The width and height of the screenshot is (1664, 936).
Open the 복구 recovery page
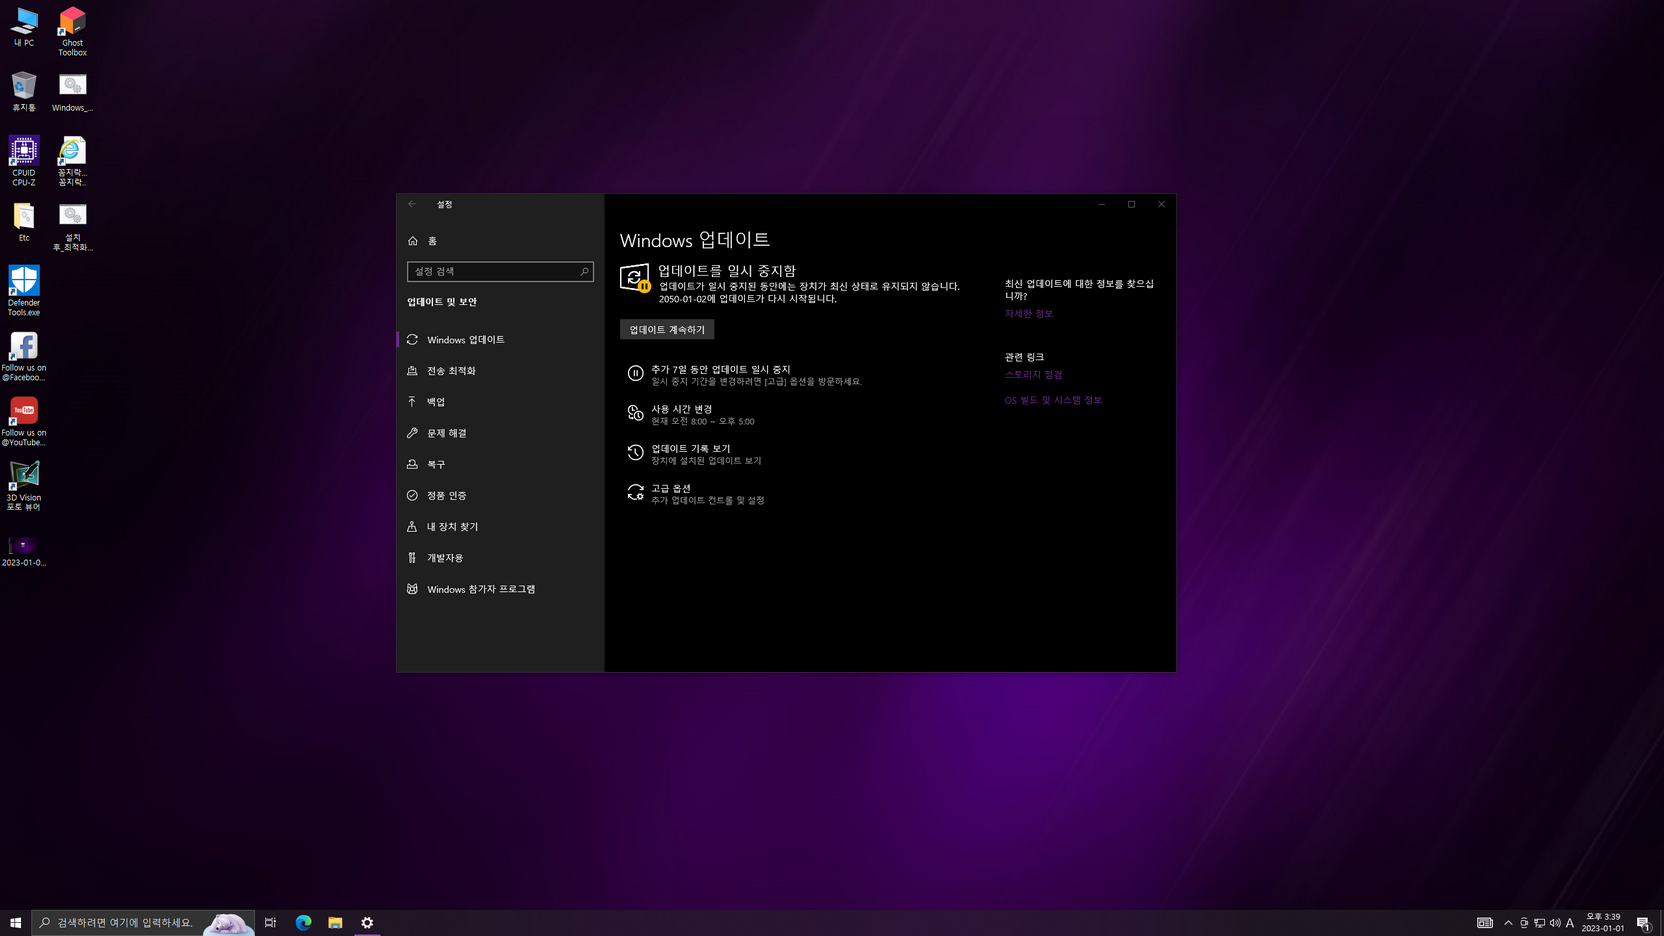pyautogui.click(x=500, y=464)
